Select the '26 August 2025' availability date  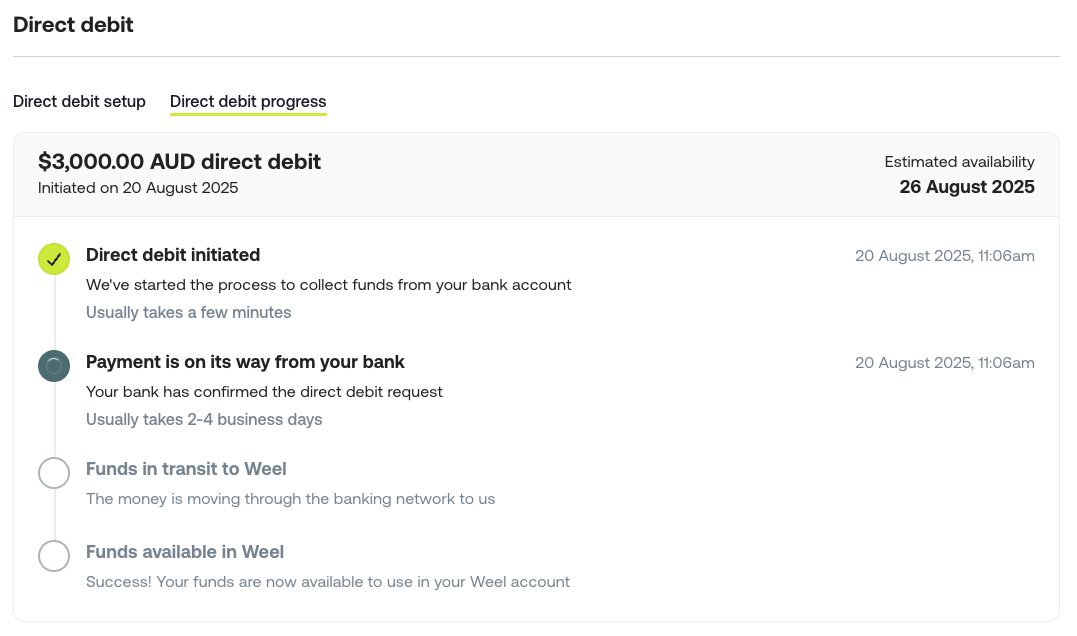967,187
